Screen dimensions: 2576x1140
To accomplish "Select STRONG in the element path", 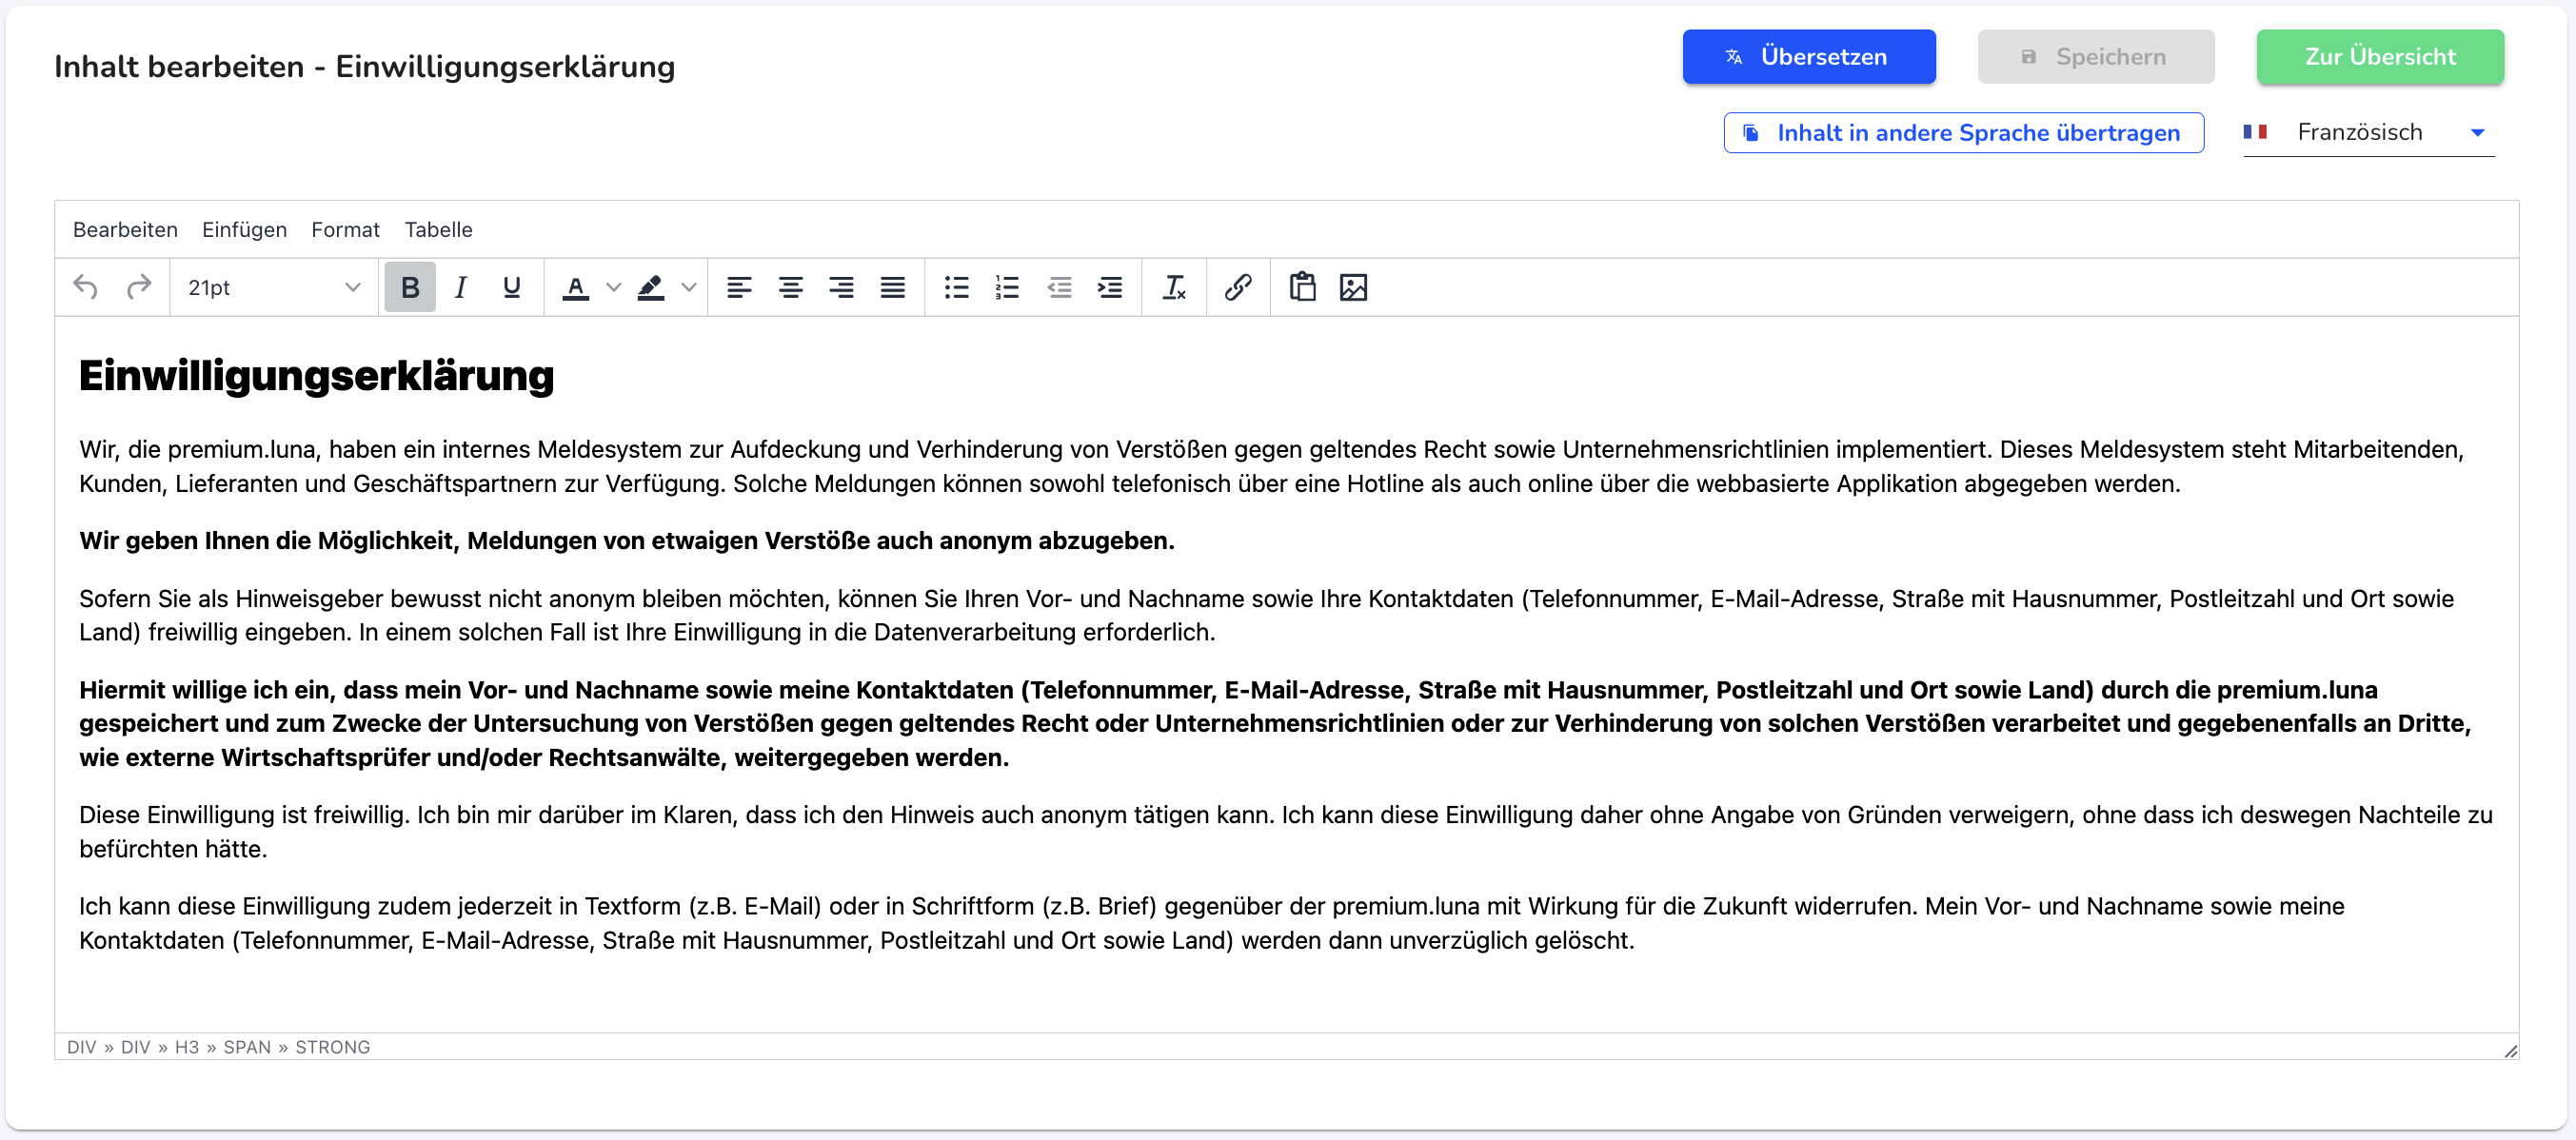I will (x=332, y=1047).
